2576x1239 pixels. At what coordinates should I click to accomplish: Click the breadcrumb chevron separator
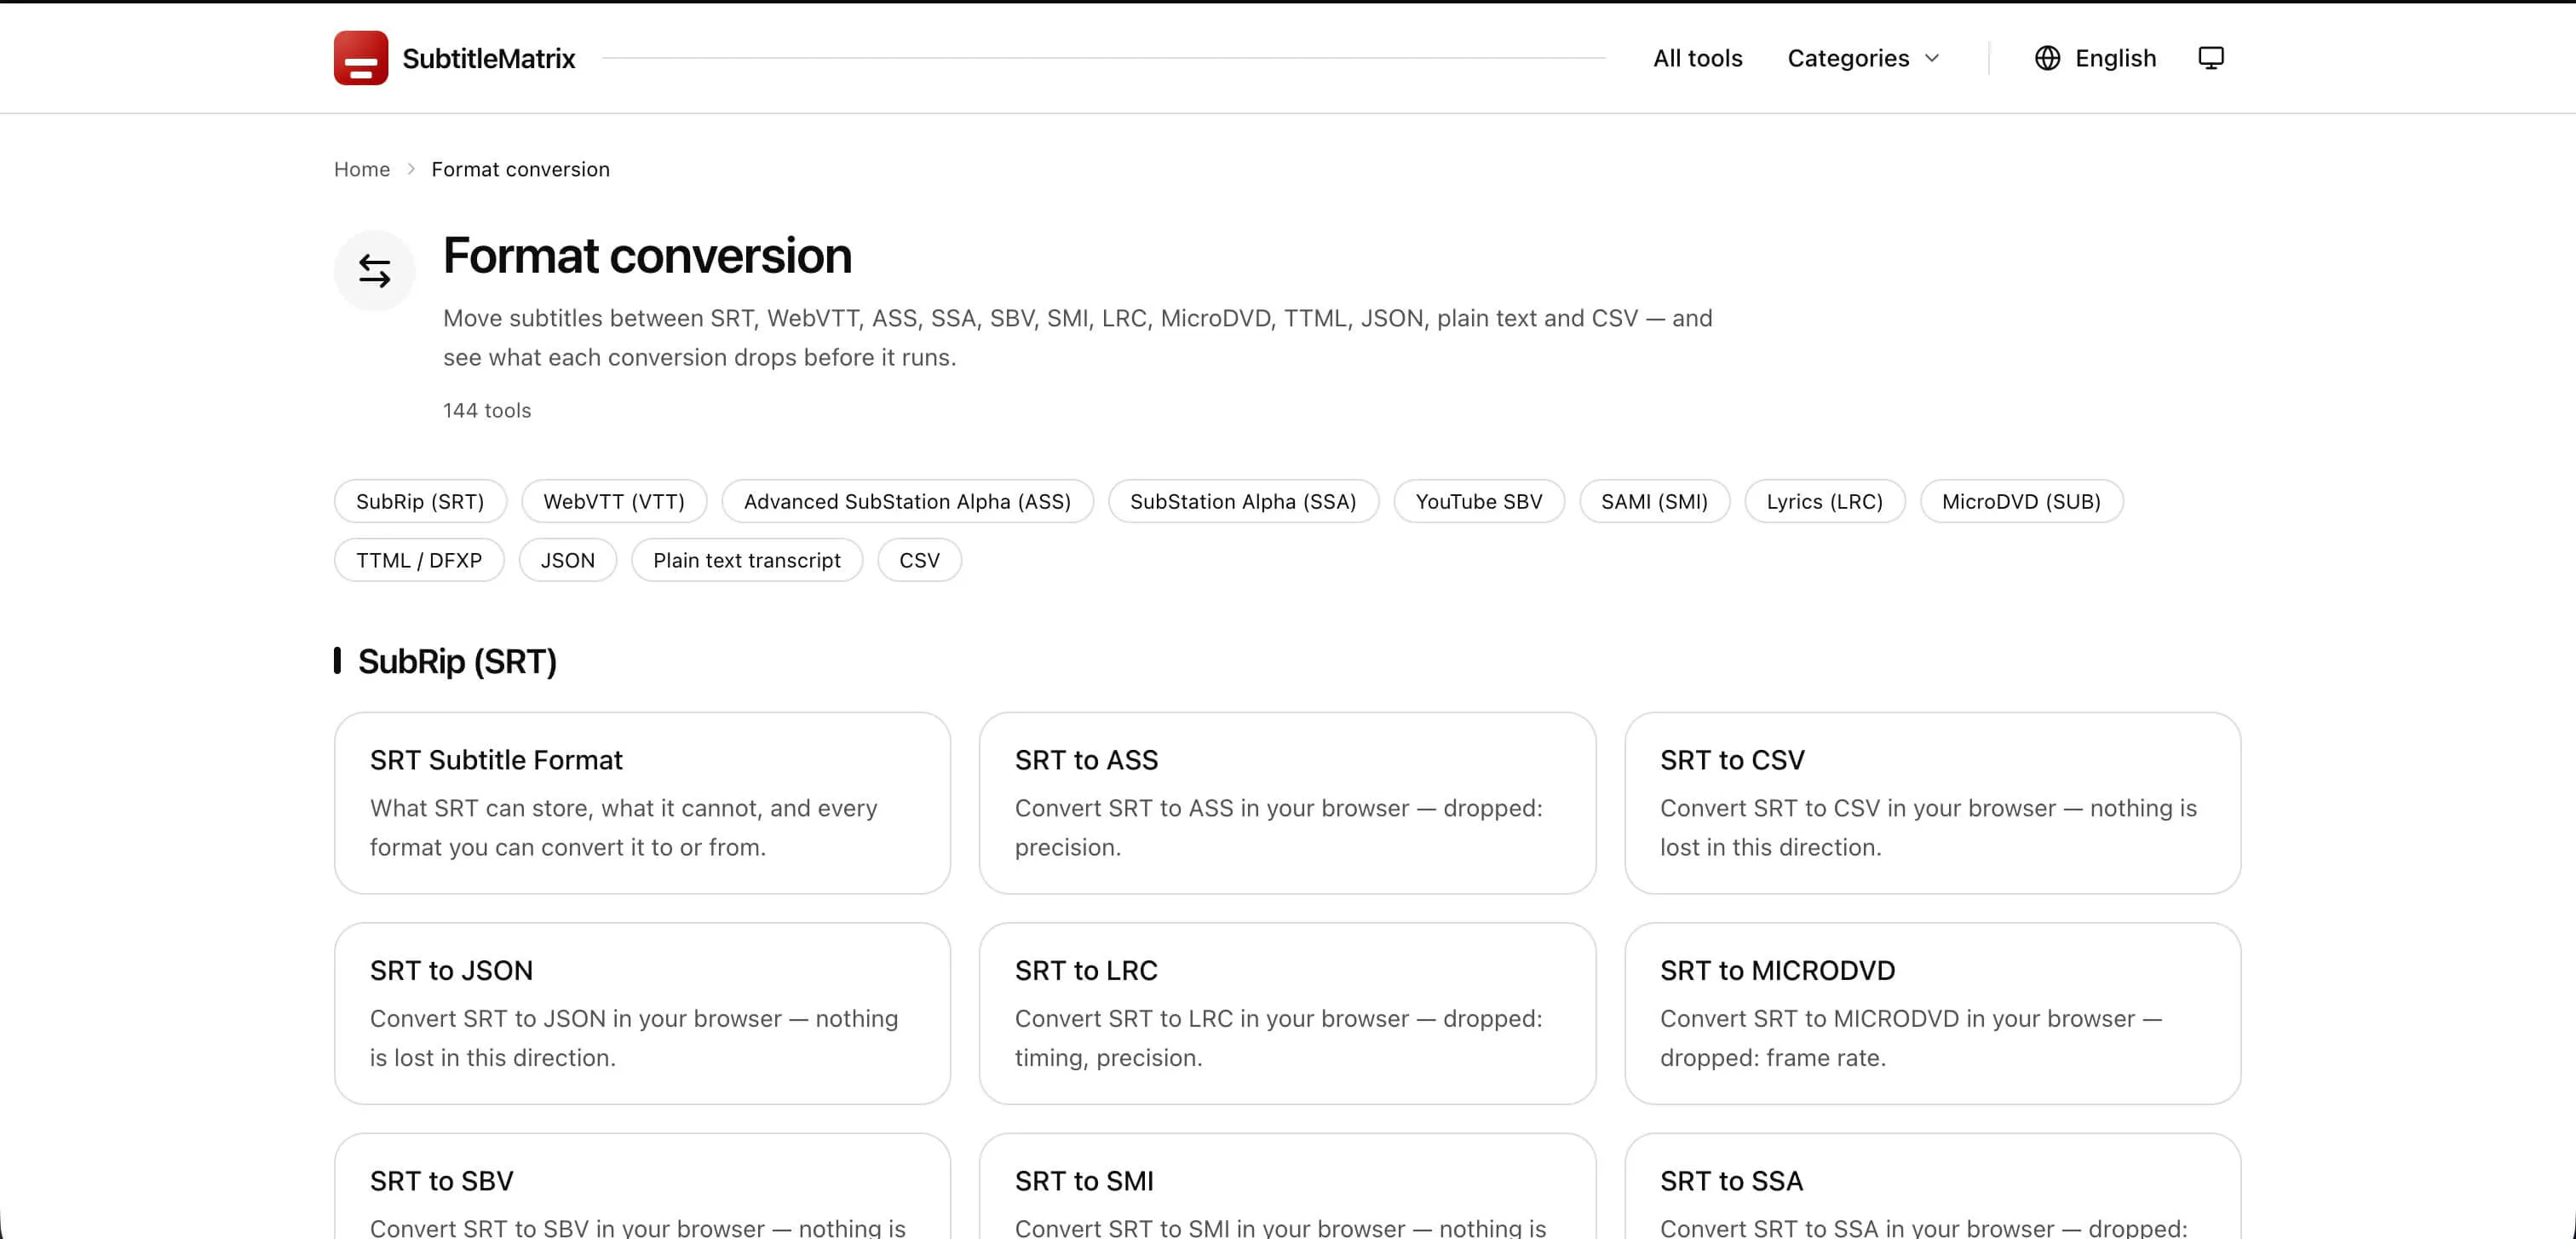(411, 169)
